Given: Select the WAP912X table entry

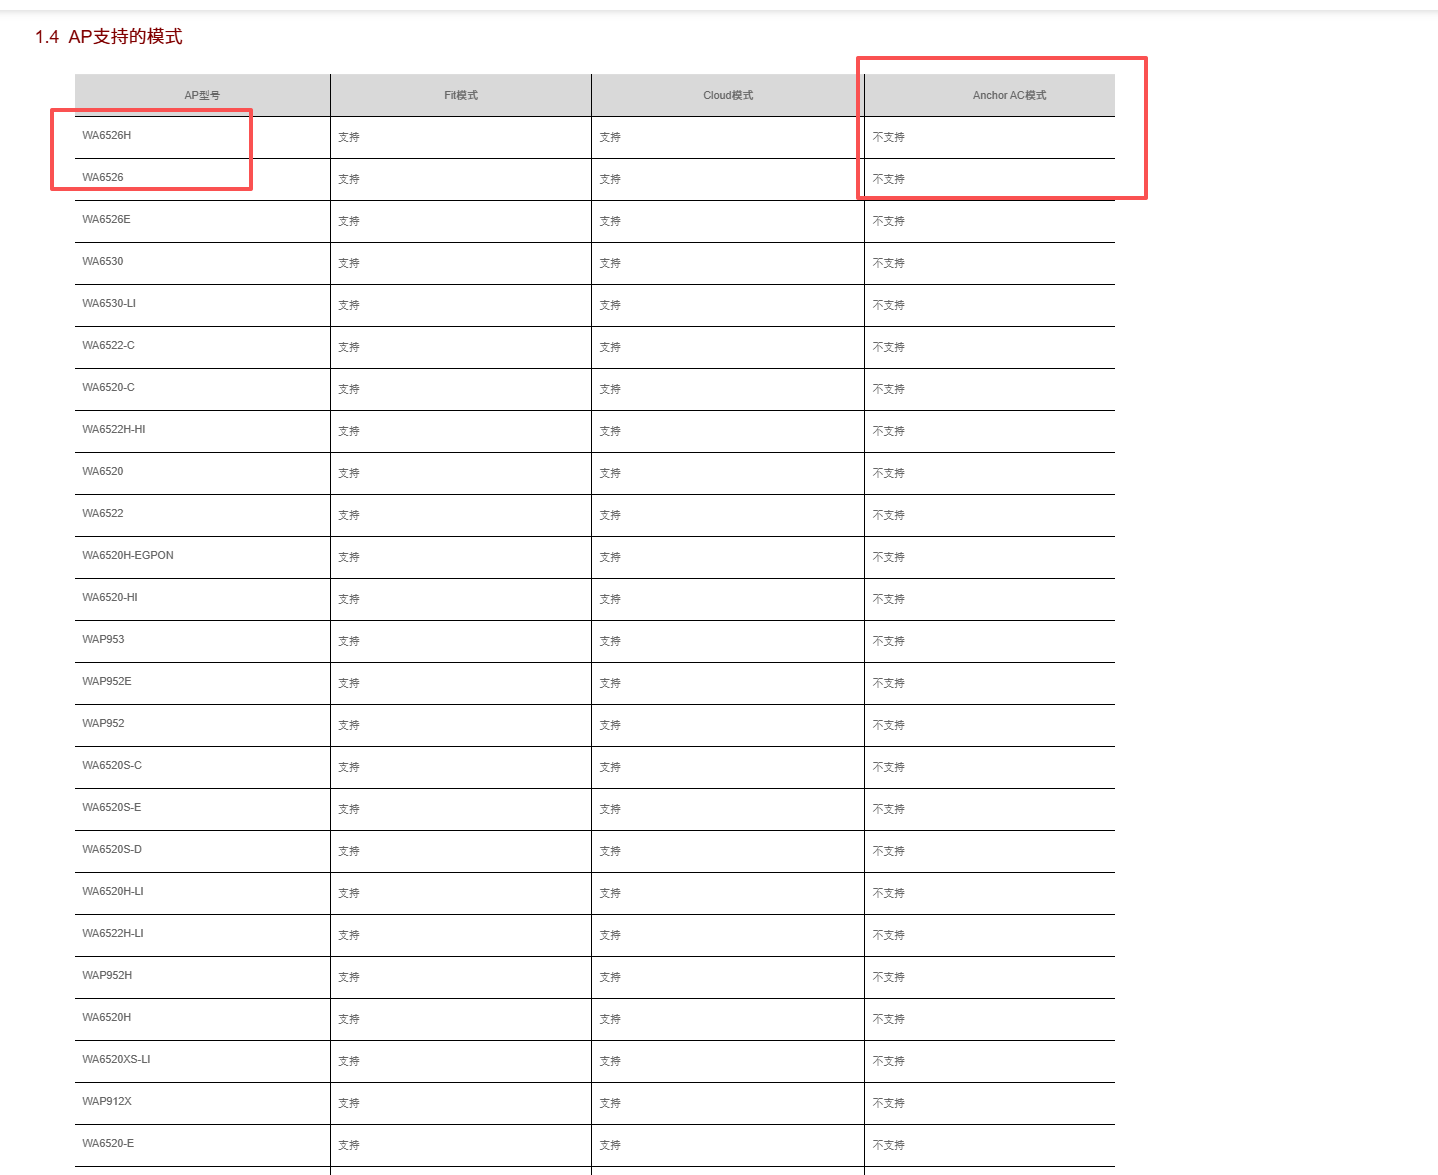Looking at the screenshot, I should [107, 1102].
